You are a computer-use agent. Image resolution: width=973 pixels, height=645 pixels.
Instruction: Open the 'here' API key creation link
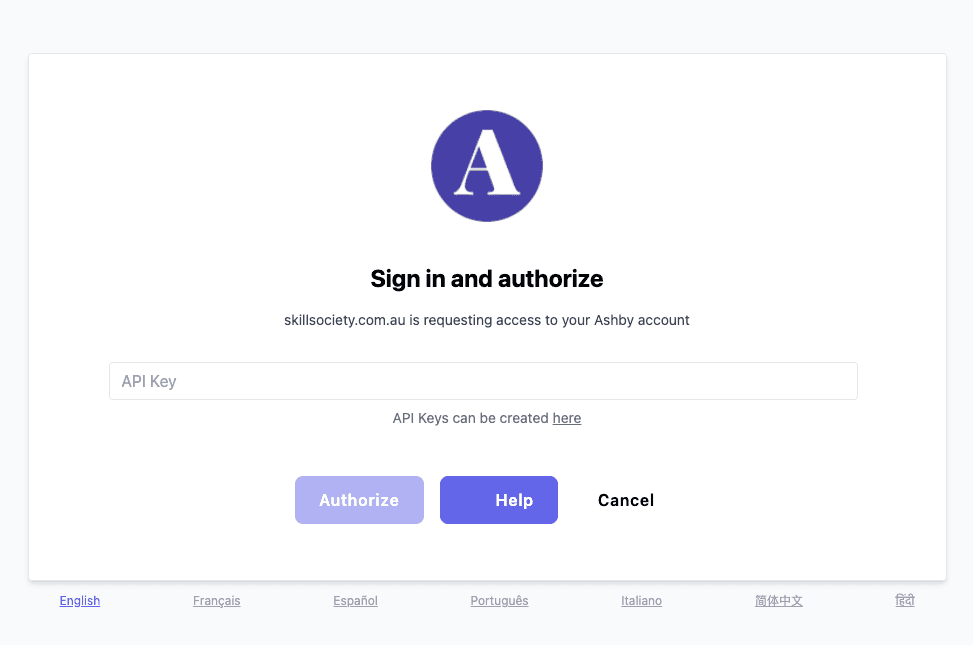(x=567, y=418)
